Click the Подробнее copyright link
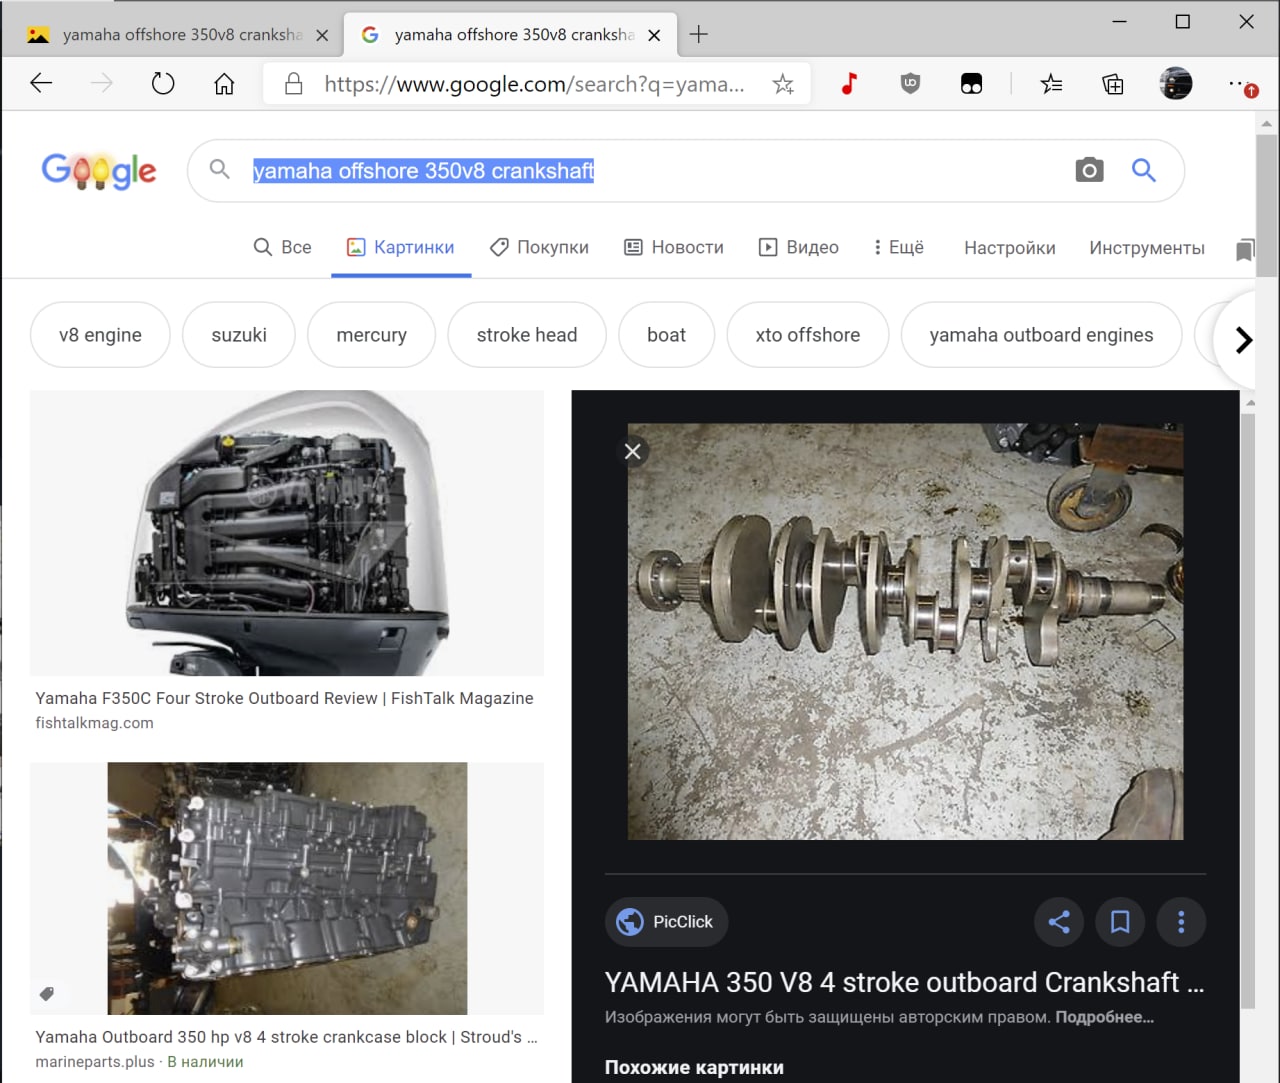 pyautogui.click(x=1104, y=1017)
